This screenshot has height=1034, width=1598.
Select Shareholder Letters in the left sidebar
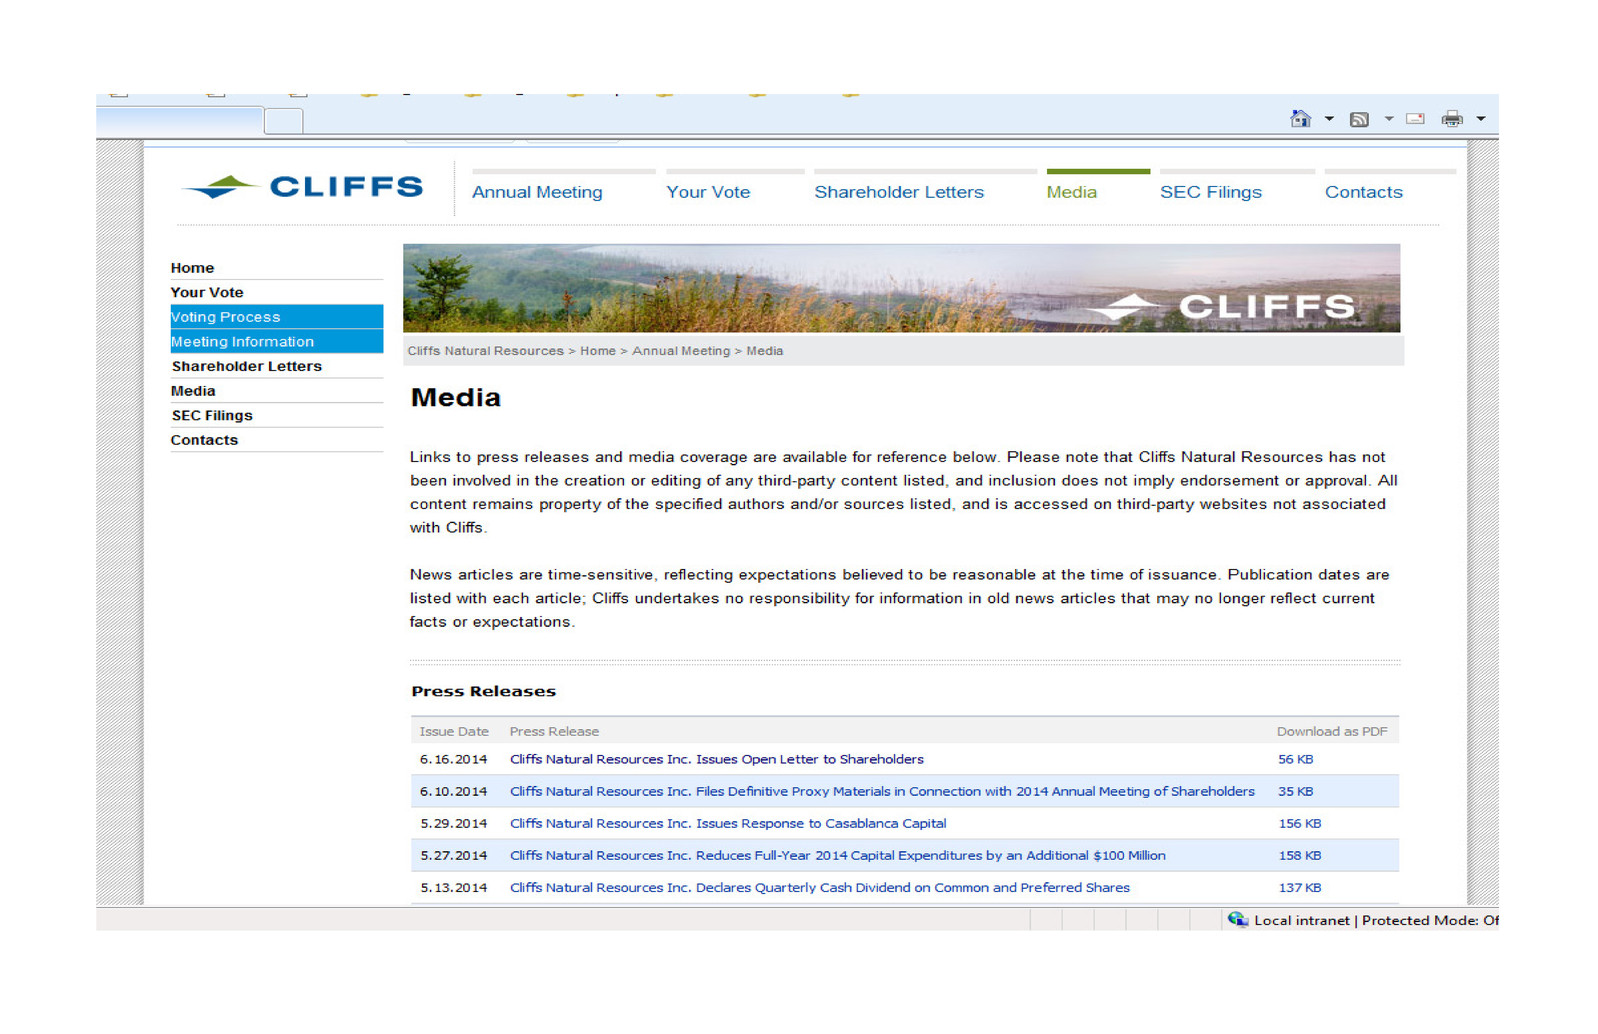click(x=246, y=366)
